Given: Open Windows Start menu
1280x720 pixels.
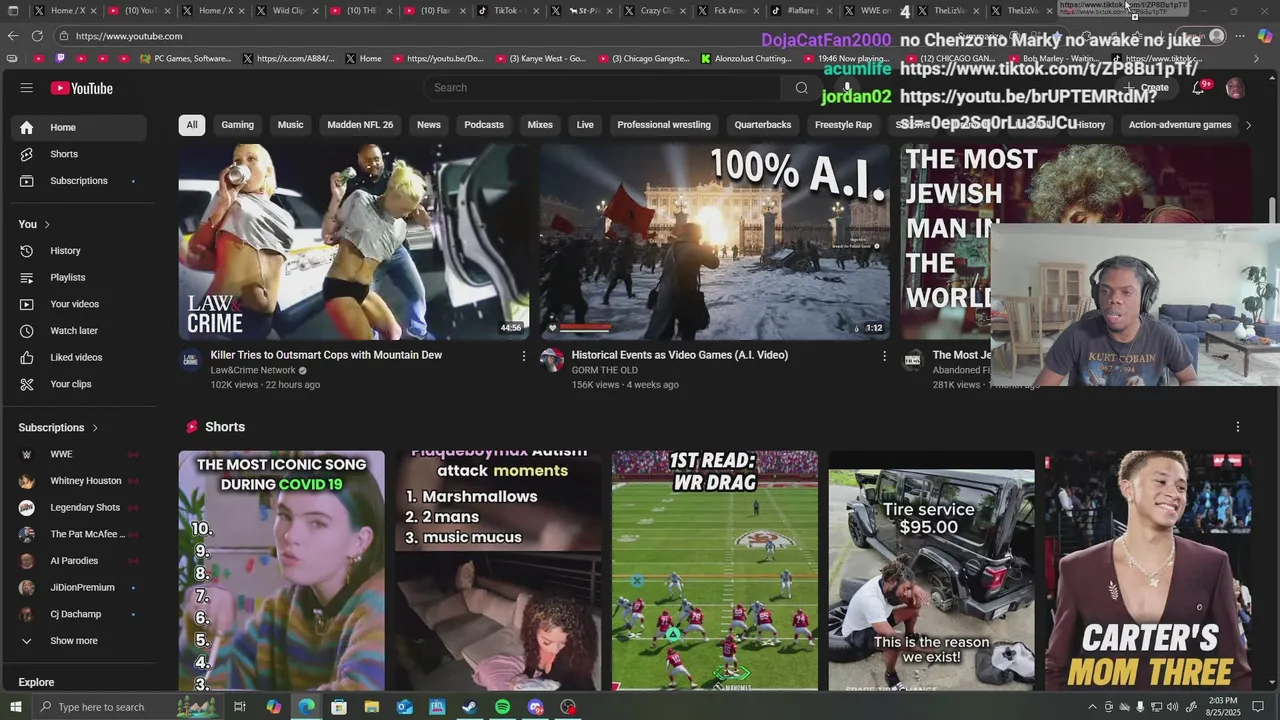Looking at the screenshot, I should point(15,707).
